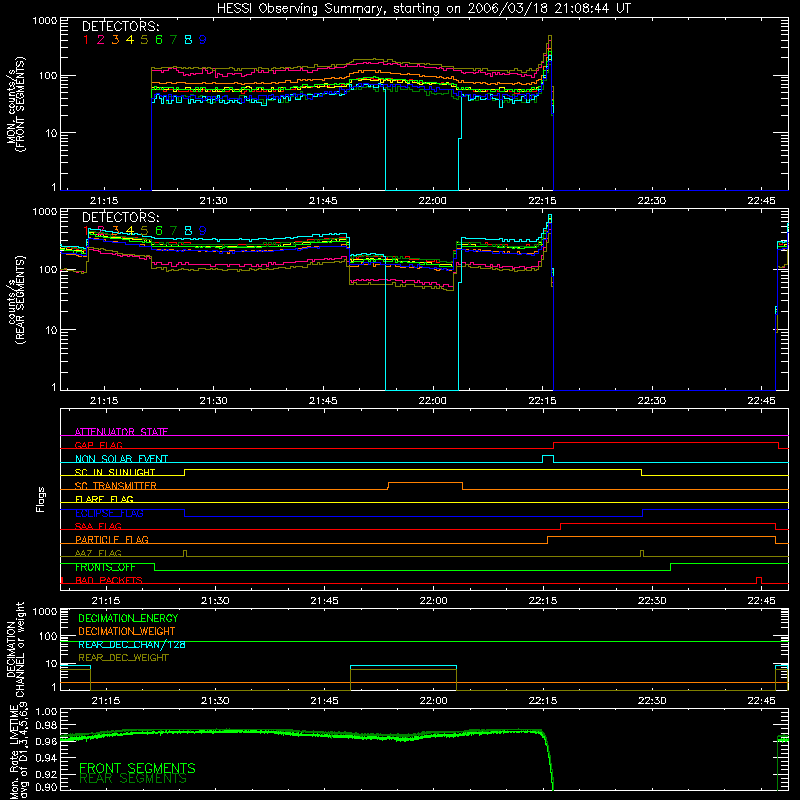The image size is (800, 800).
Task: Click the FRONT SEGMENTS livetime legend label
Action: coord(137,768)
